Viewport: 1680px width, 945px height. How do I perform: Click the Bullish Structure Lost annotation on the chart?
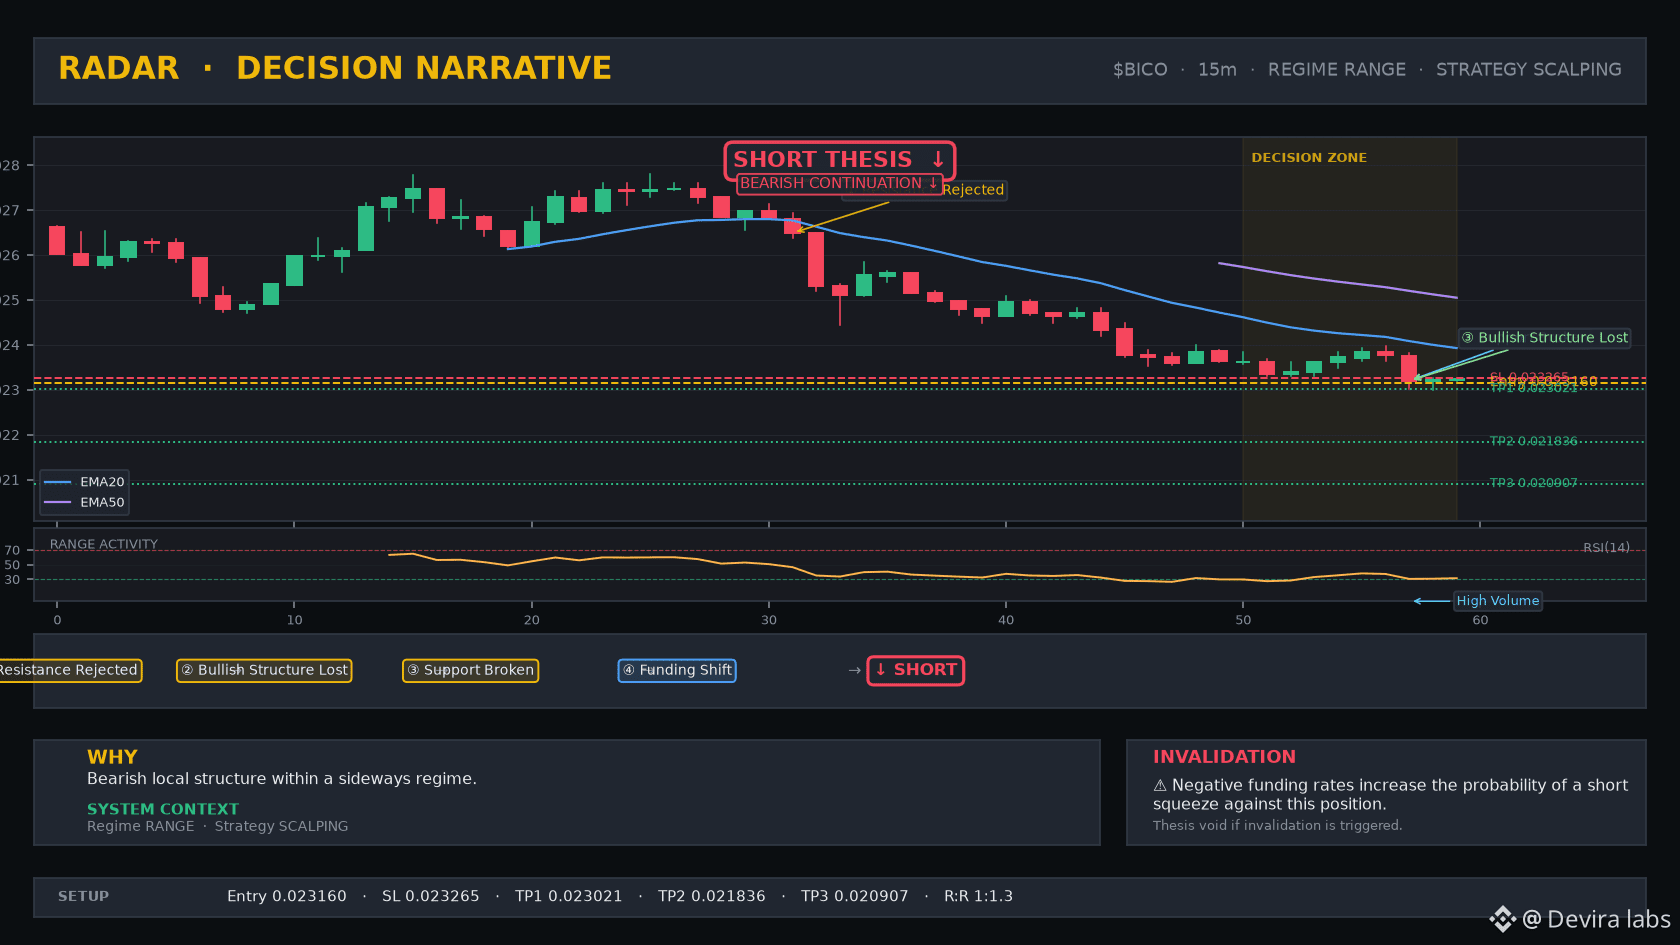(1544, 338)
